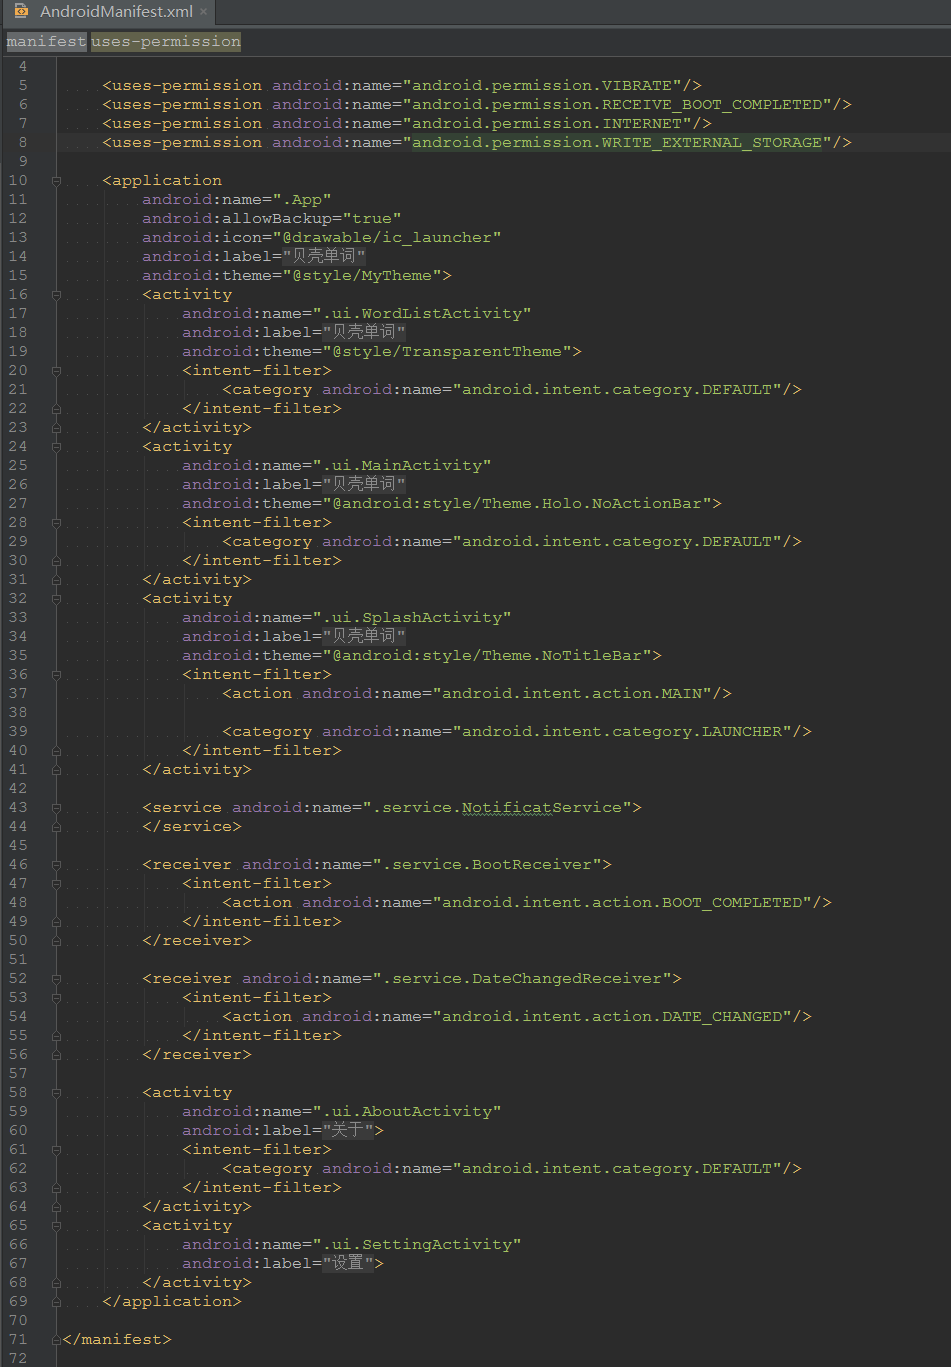This screenshot has height=1367, width=951.
Task: Click the android:name=".App" attribute
Action: point(237,200)
